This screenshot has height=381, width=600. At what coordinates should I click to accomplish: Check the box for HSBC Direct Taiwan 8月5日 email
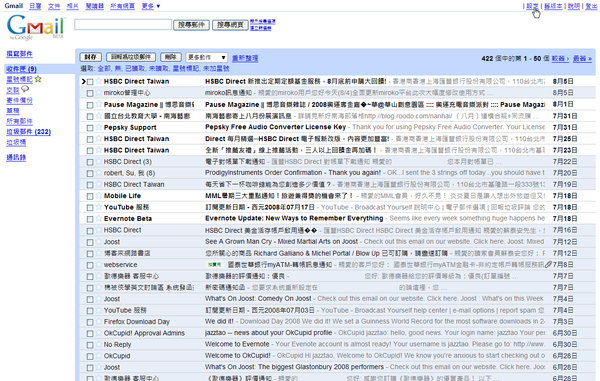coord(90,82)
